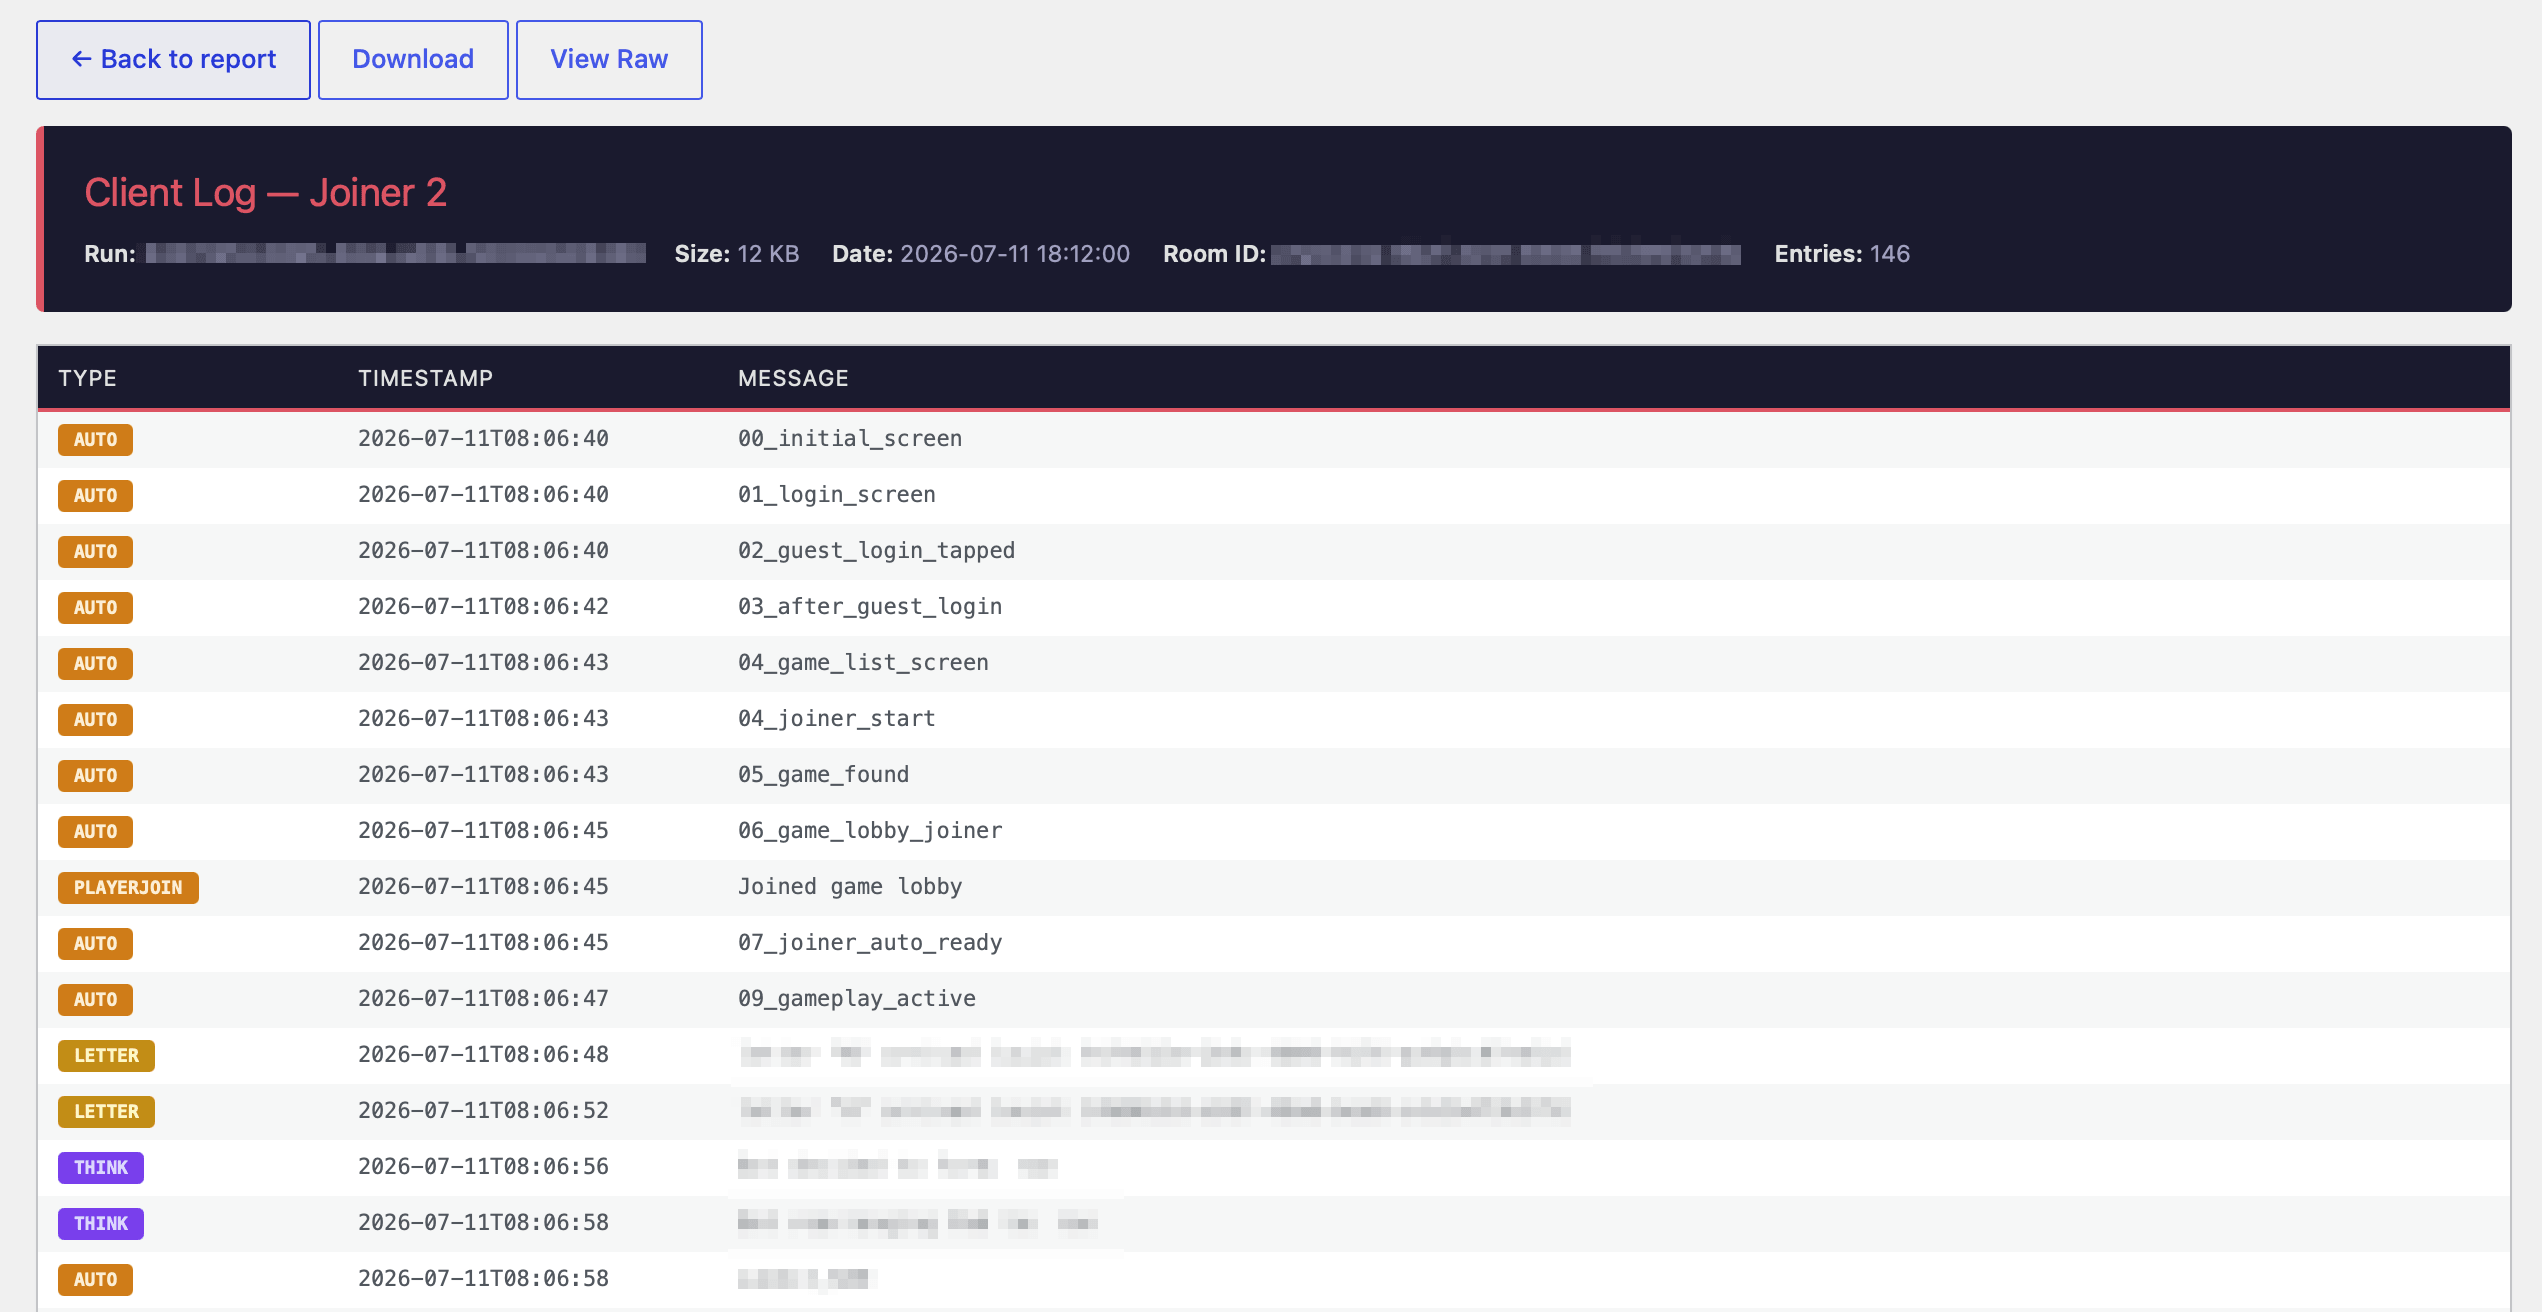The width and height of the screenshot is (2542, 1312).
Task: Select the Client Log — Joiner 2 heading
Action: [265, 192]
